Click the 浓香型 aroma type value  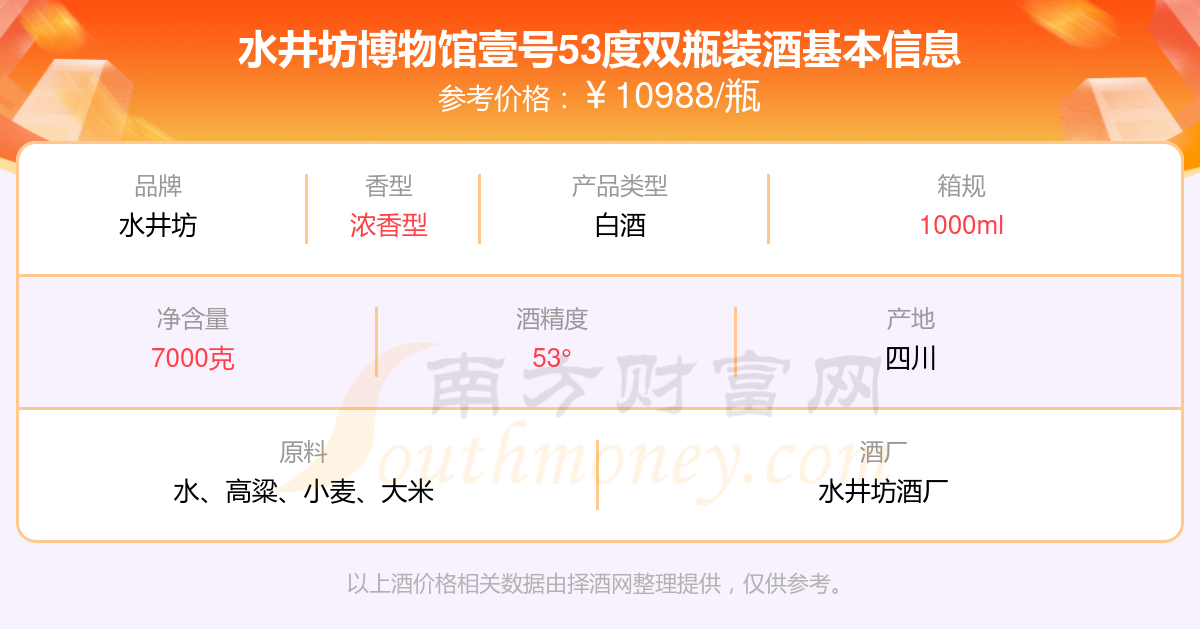coord(389,226)
